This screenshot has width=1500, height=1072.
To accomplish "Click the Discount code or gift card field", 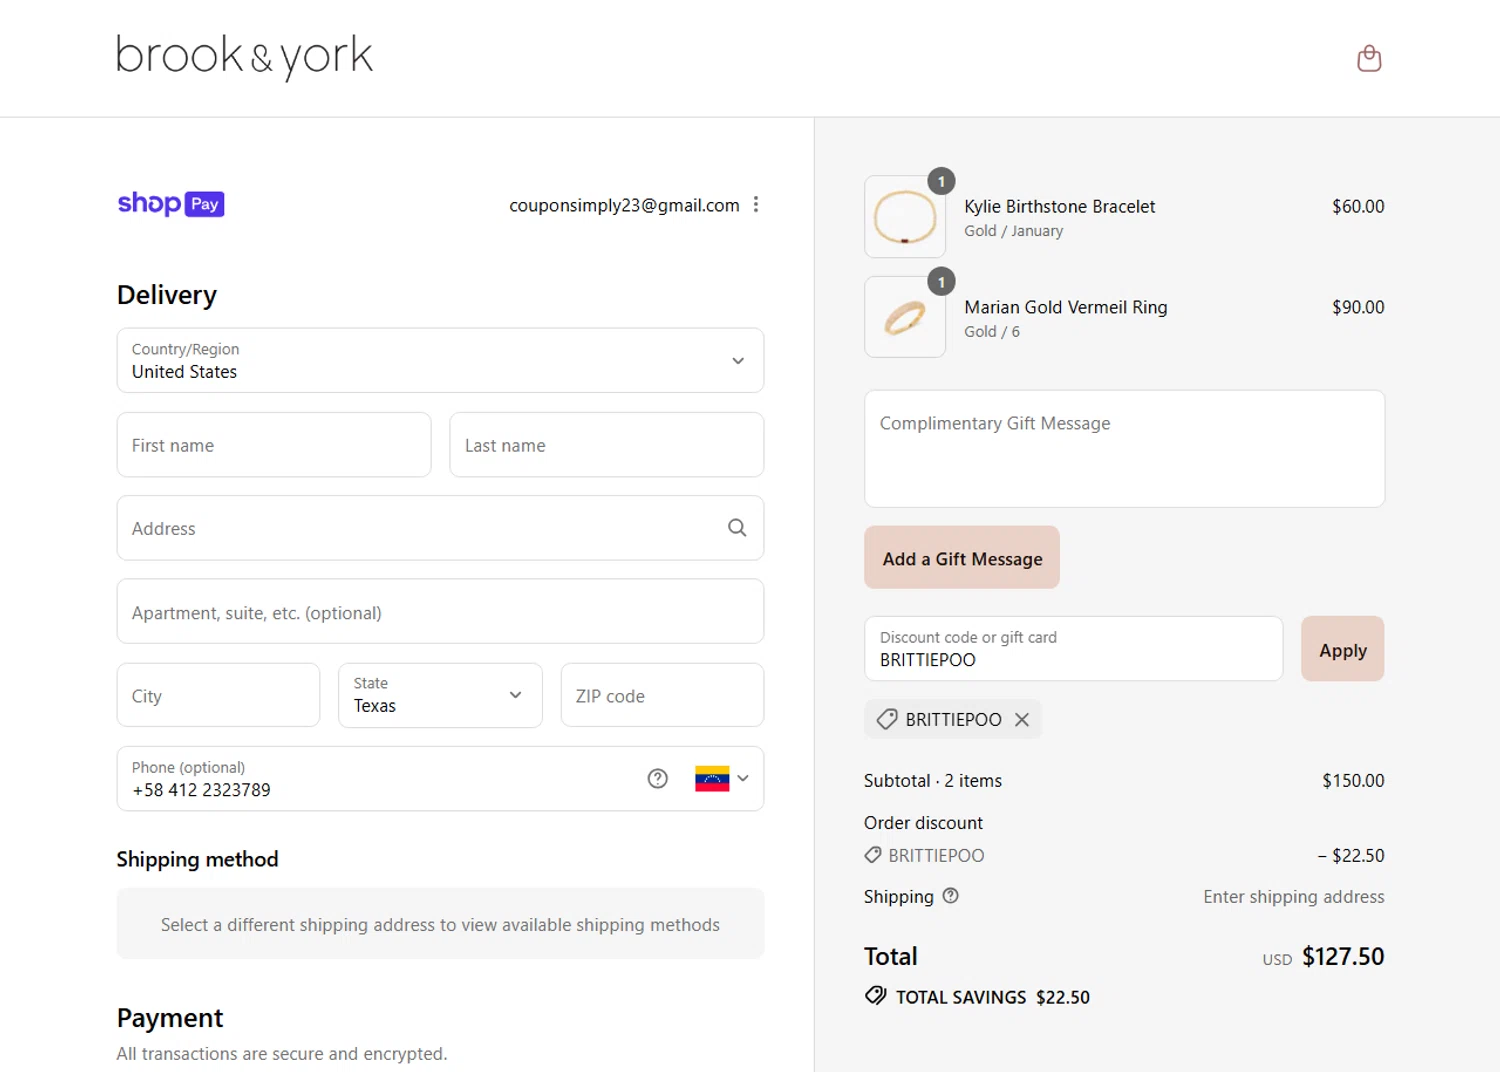I will tap(1073, 649).
